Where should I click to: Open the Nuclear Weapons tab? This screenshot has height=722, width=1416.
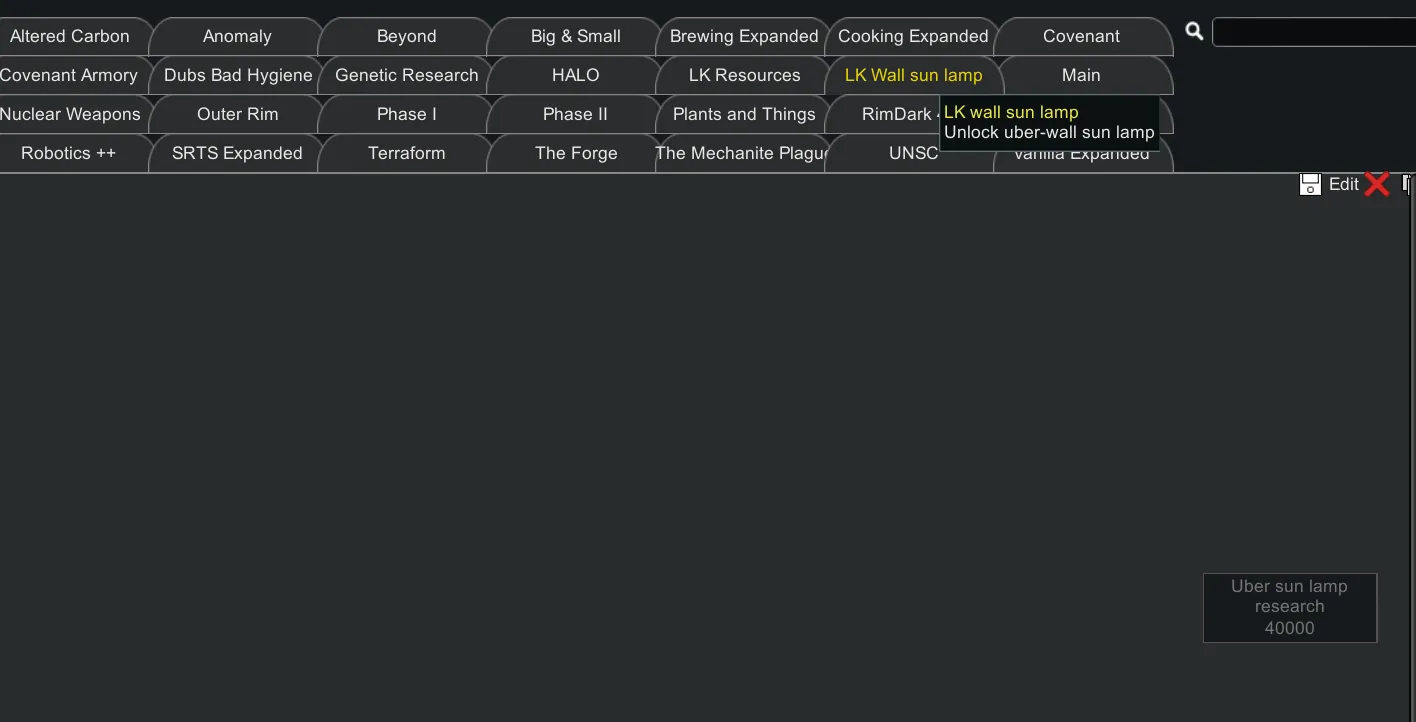pos(70,115)
